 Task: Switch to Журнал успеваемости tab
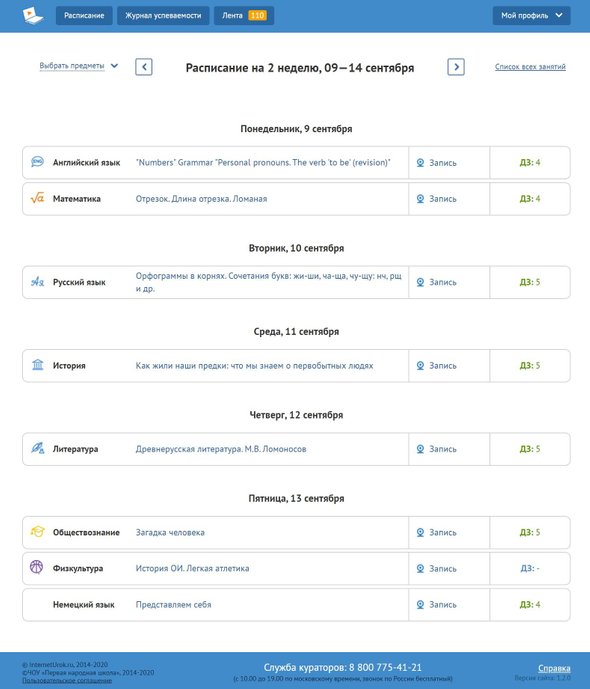(163, 15)
